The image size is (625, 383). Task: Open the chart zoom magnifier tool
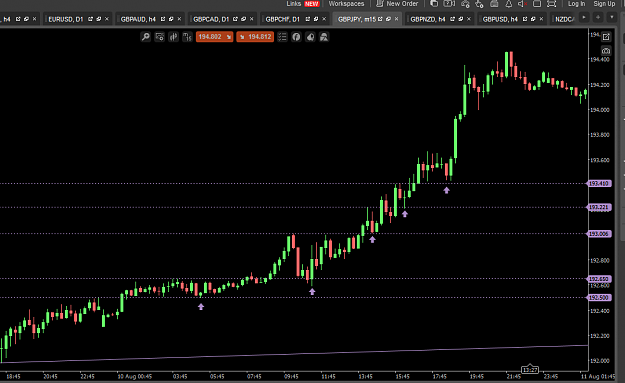[x=146, y=37]
